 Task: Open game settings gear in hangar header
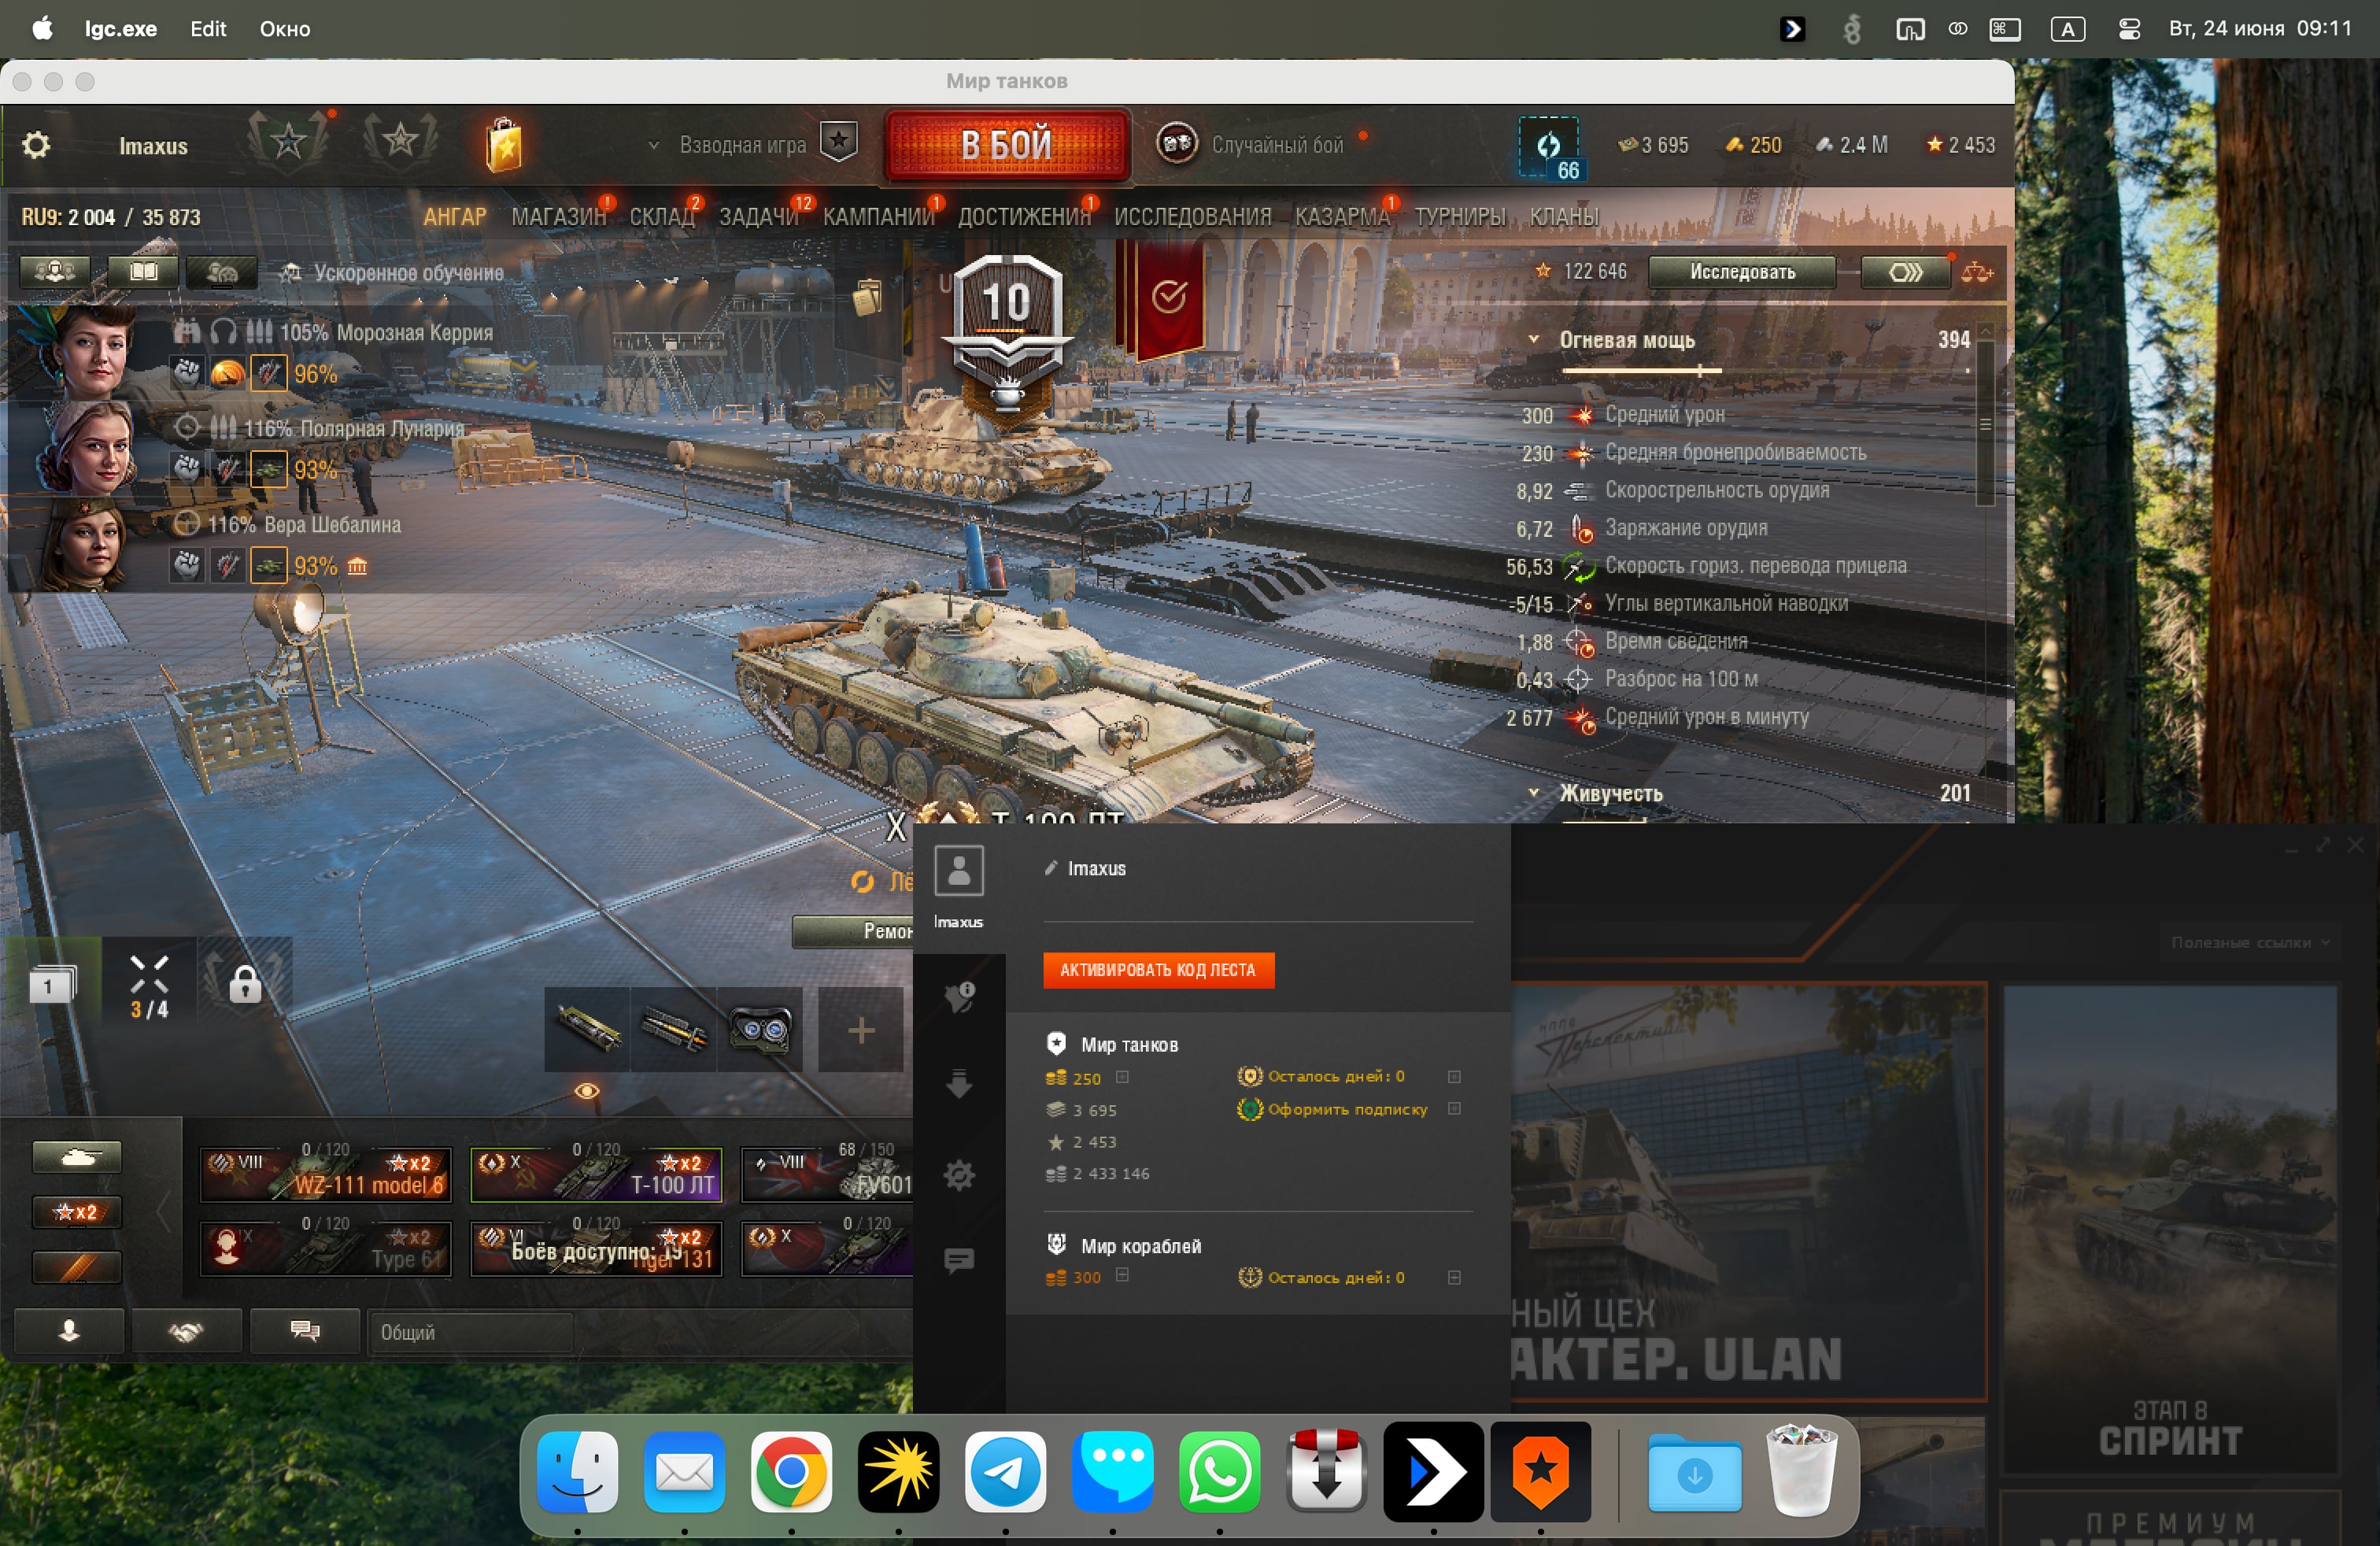(x=36, y=146)
